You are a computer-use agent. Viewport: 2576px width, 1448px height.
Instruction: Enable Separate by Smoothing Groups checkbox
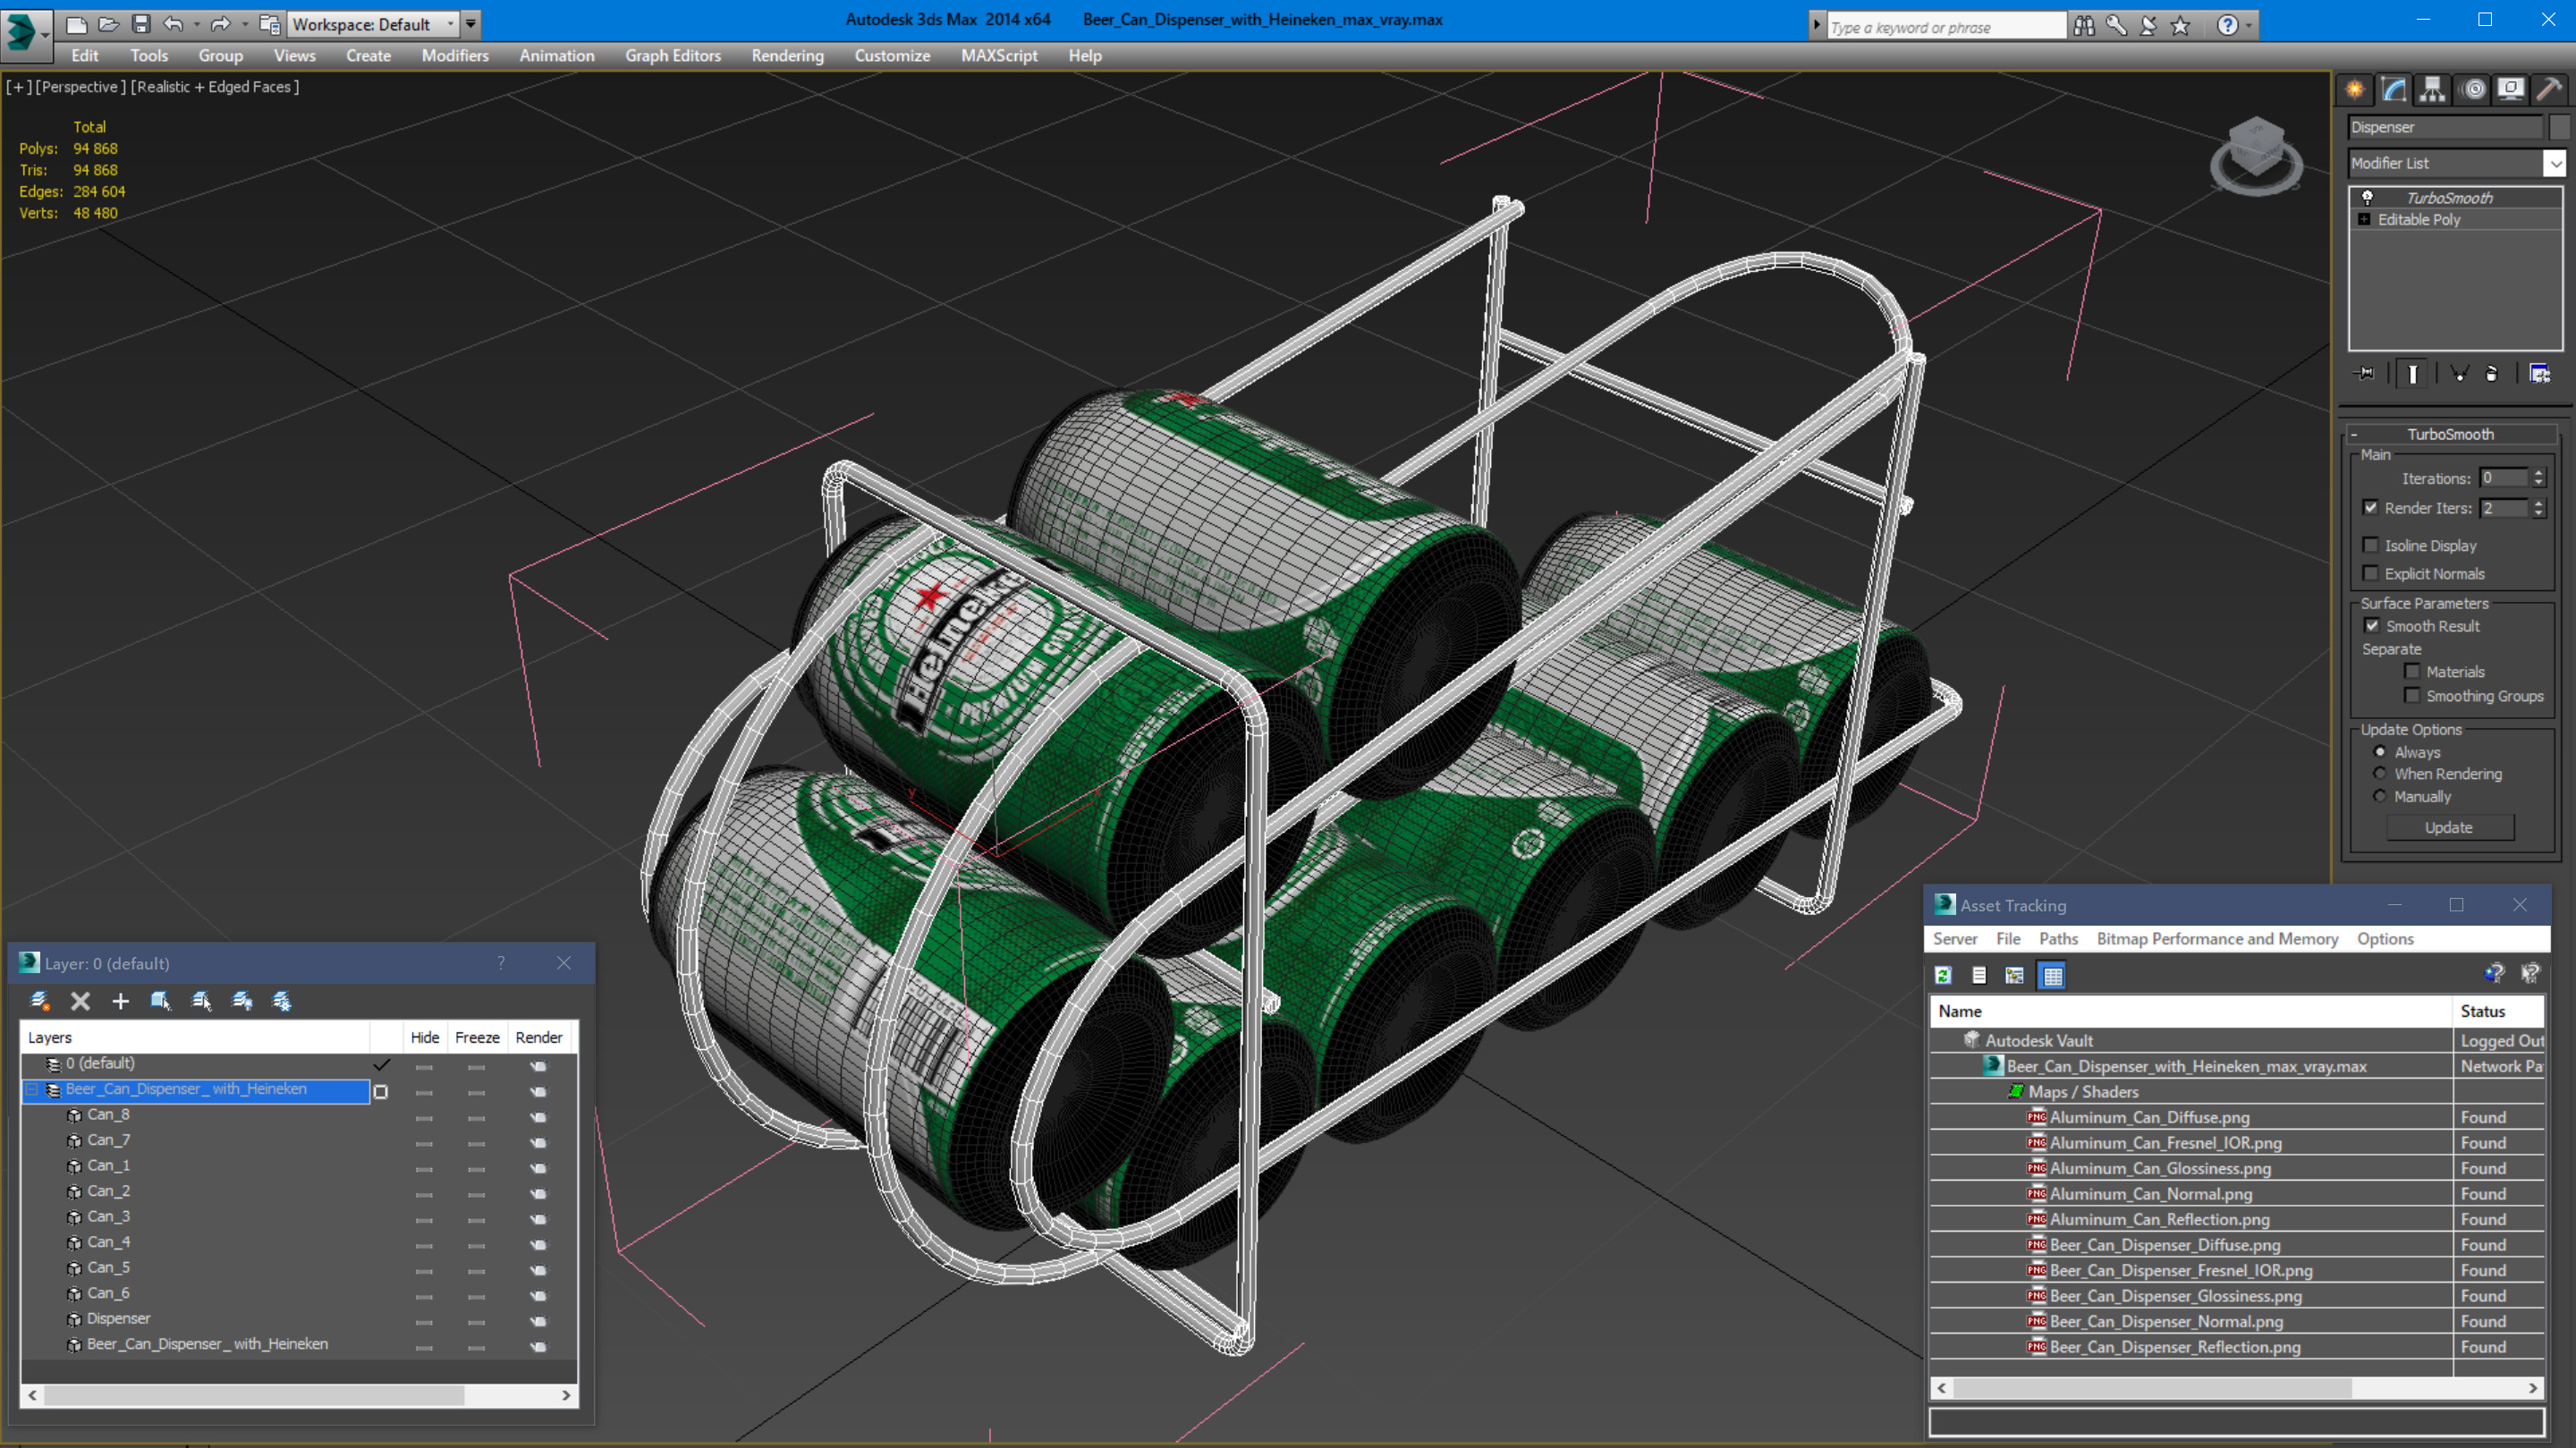2412,694
